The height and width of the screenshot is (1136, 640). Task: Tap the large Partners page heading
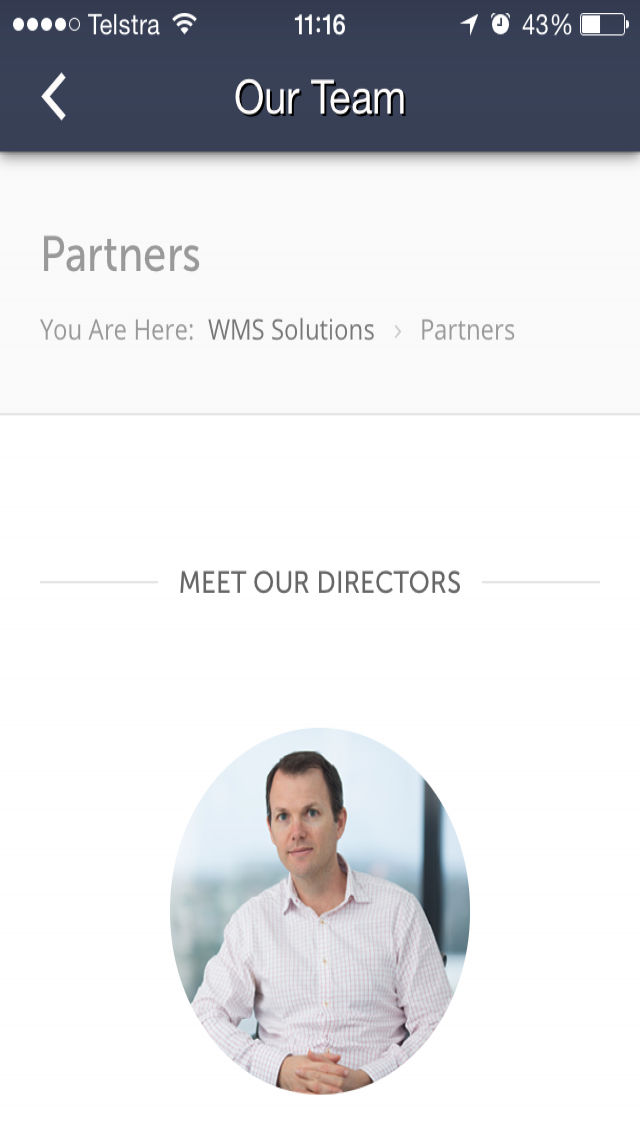click(x=120, y=254)
